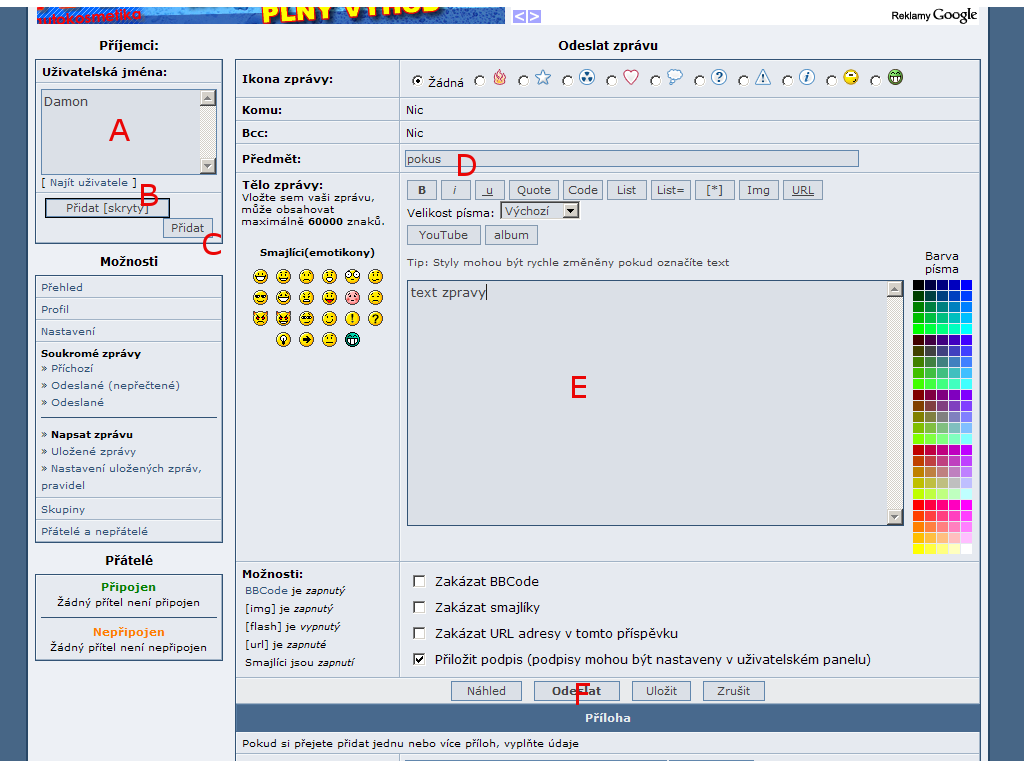Insert the green grinning emoticon in smiley panel
Screen dimensions: 1024x768
coord(352,339)
